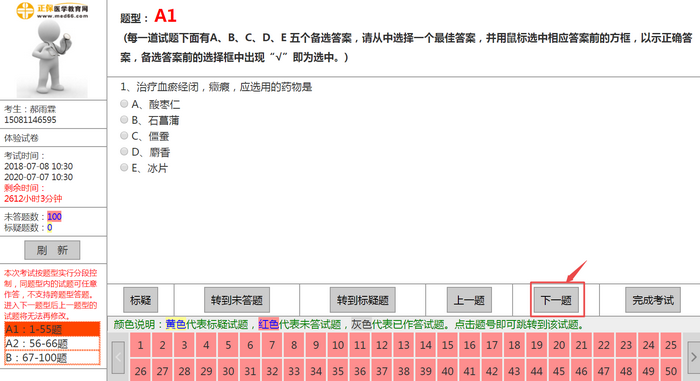This screenshot has width=700, height=381.
Task: Jump to question number 42
Action: [x=492, y=371]
